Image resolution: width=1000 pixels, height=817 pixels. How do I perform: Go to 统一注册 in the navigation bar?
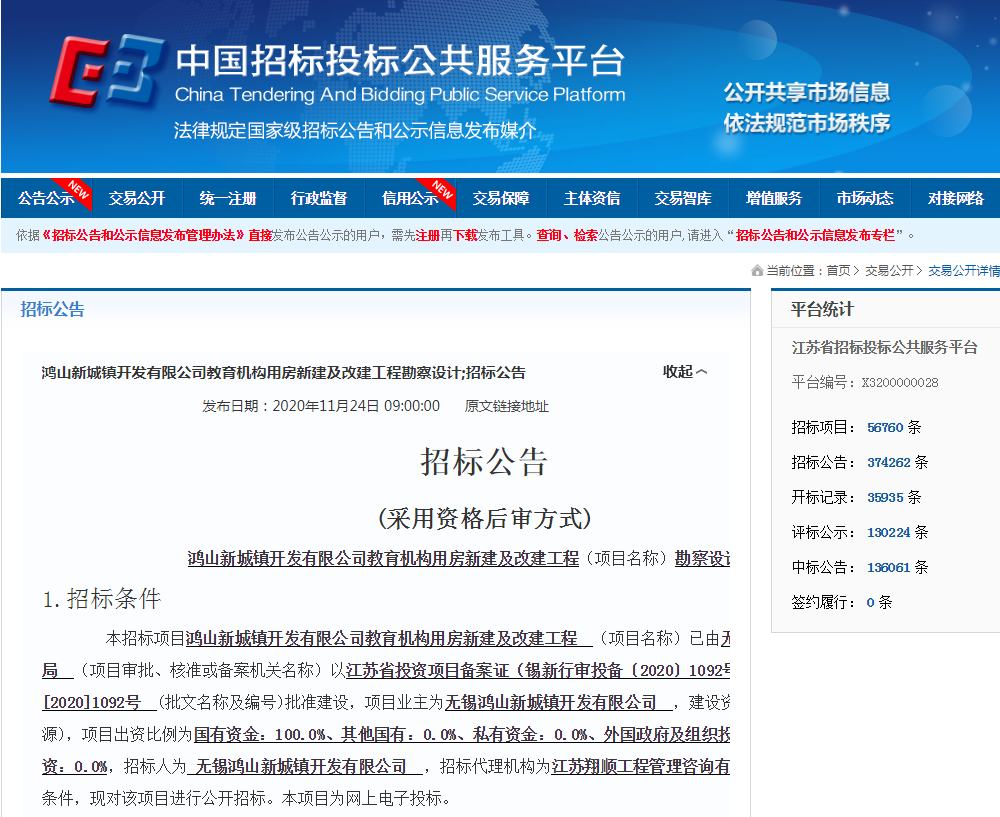click(228, 198)
